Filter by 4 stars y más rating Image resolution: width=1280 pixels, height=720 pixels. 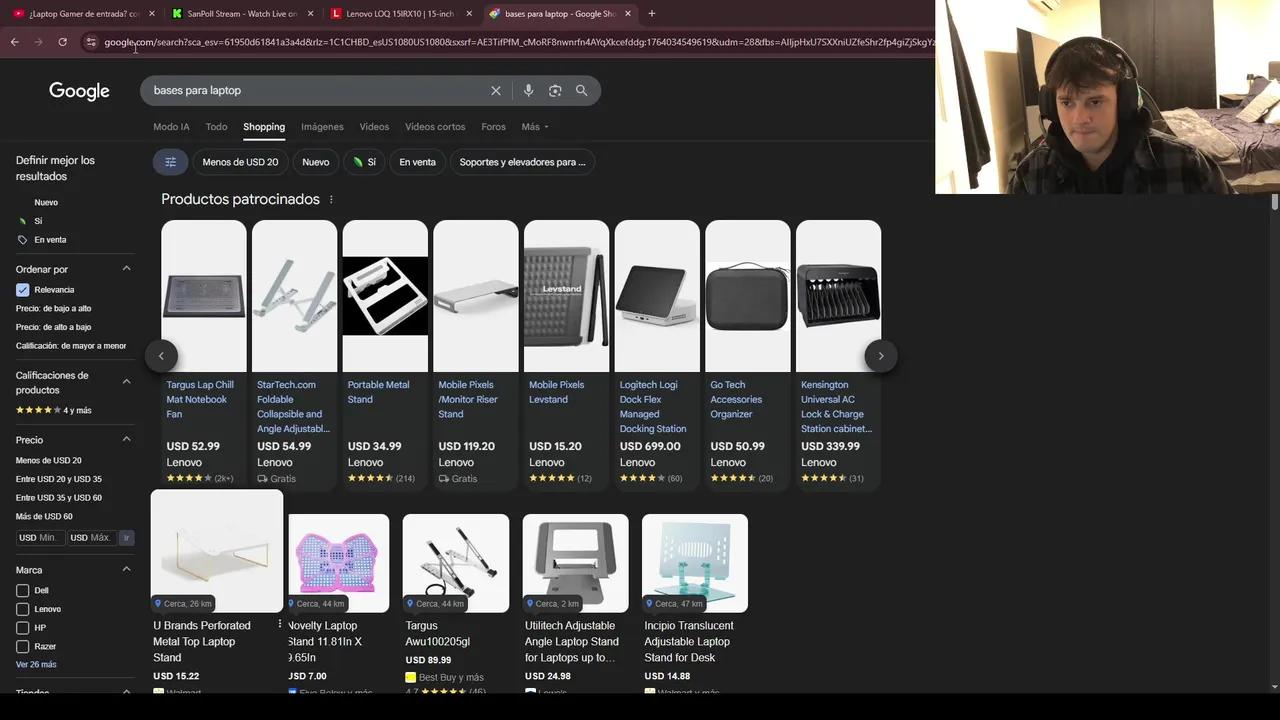coord(53,410)
